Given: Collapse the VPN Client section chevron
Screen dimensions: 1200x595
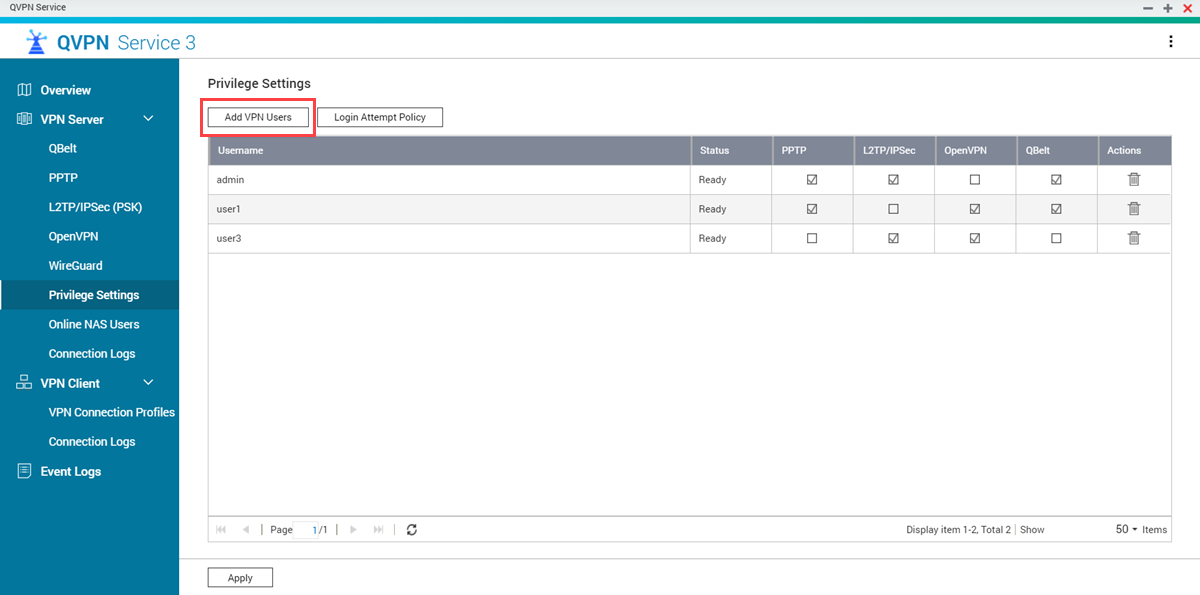Looking at the screenshot, I should click(x=149, y=383).
